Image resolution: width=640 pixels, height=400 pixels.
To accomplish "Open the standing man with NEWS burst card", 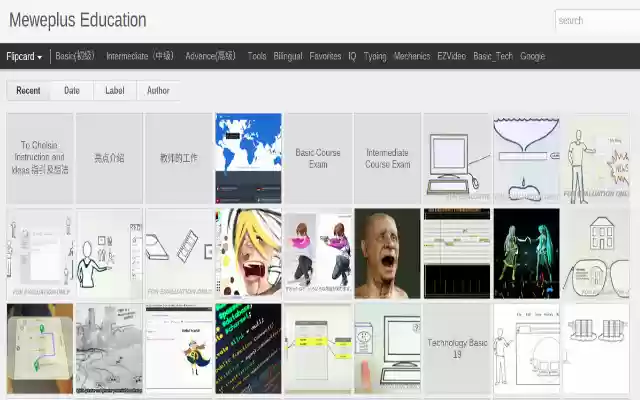I will 596,158.
